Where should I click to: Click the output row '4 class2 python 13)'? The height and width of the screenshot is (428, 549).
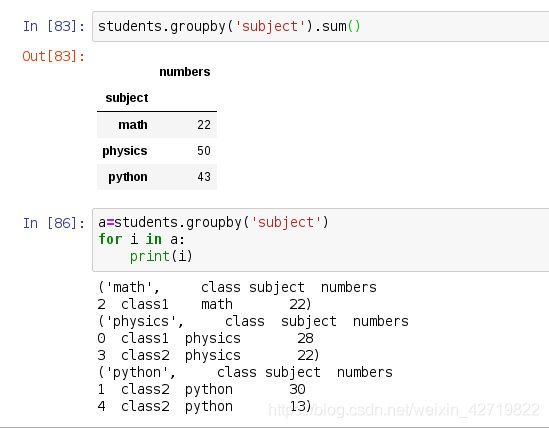(x=204, y=406)
